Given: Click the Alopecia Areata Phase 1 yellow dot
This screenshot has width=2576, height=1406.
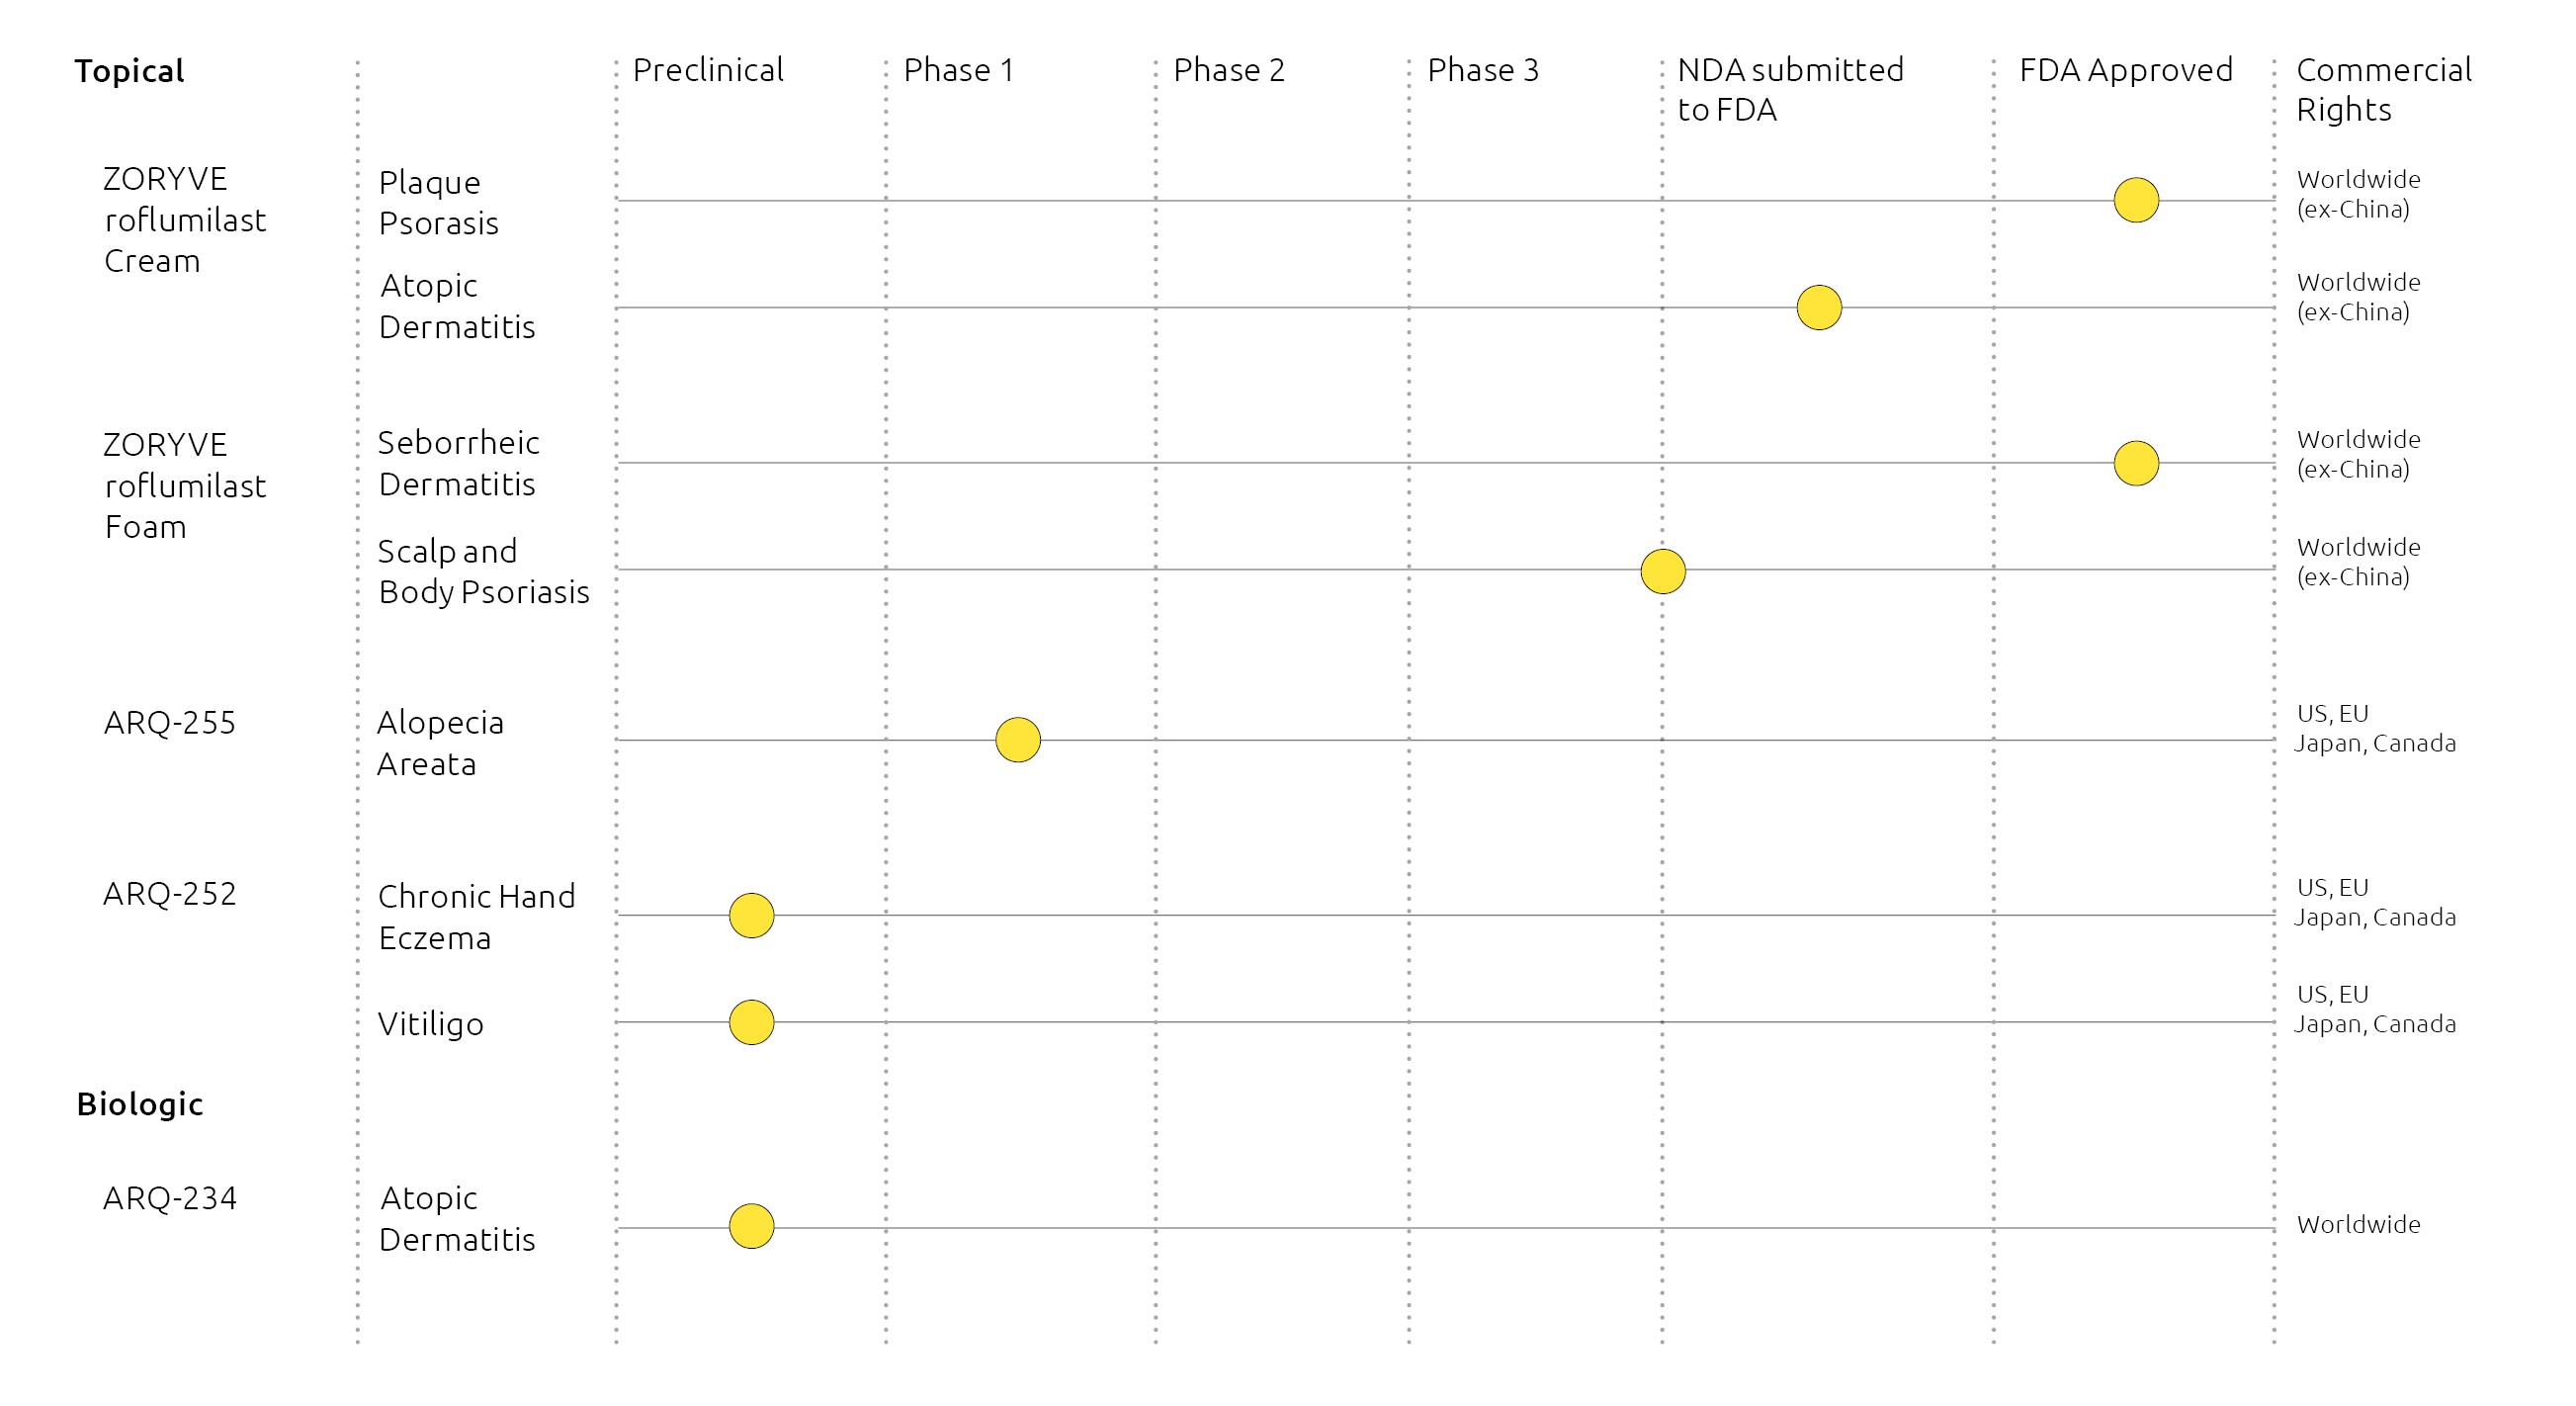Looking at the screenshot, I should pyautogui.click(x=1017, y=740).
